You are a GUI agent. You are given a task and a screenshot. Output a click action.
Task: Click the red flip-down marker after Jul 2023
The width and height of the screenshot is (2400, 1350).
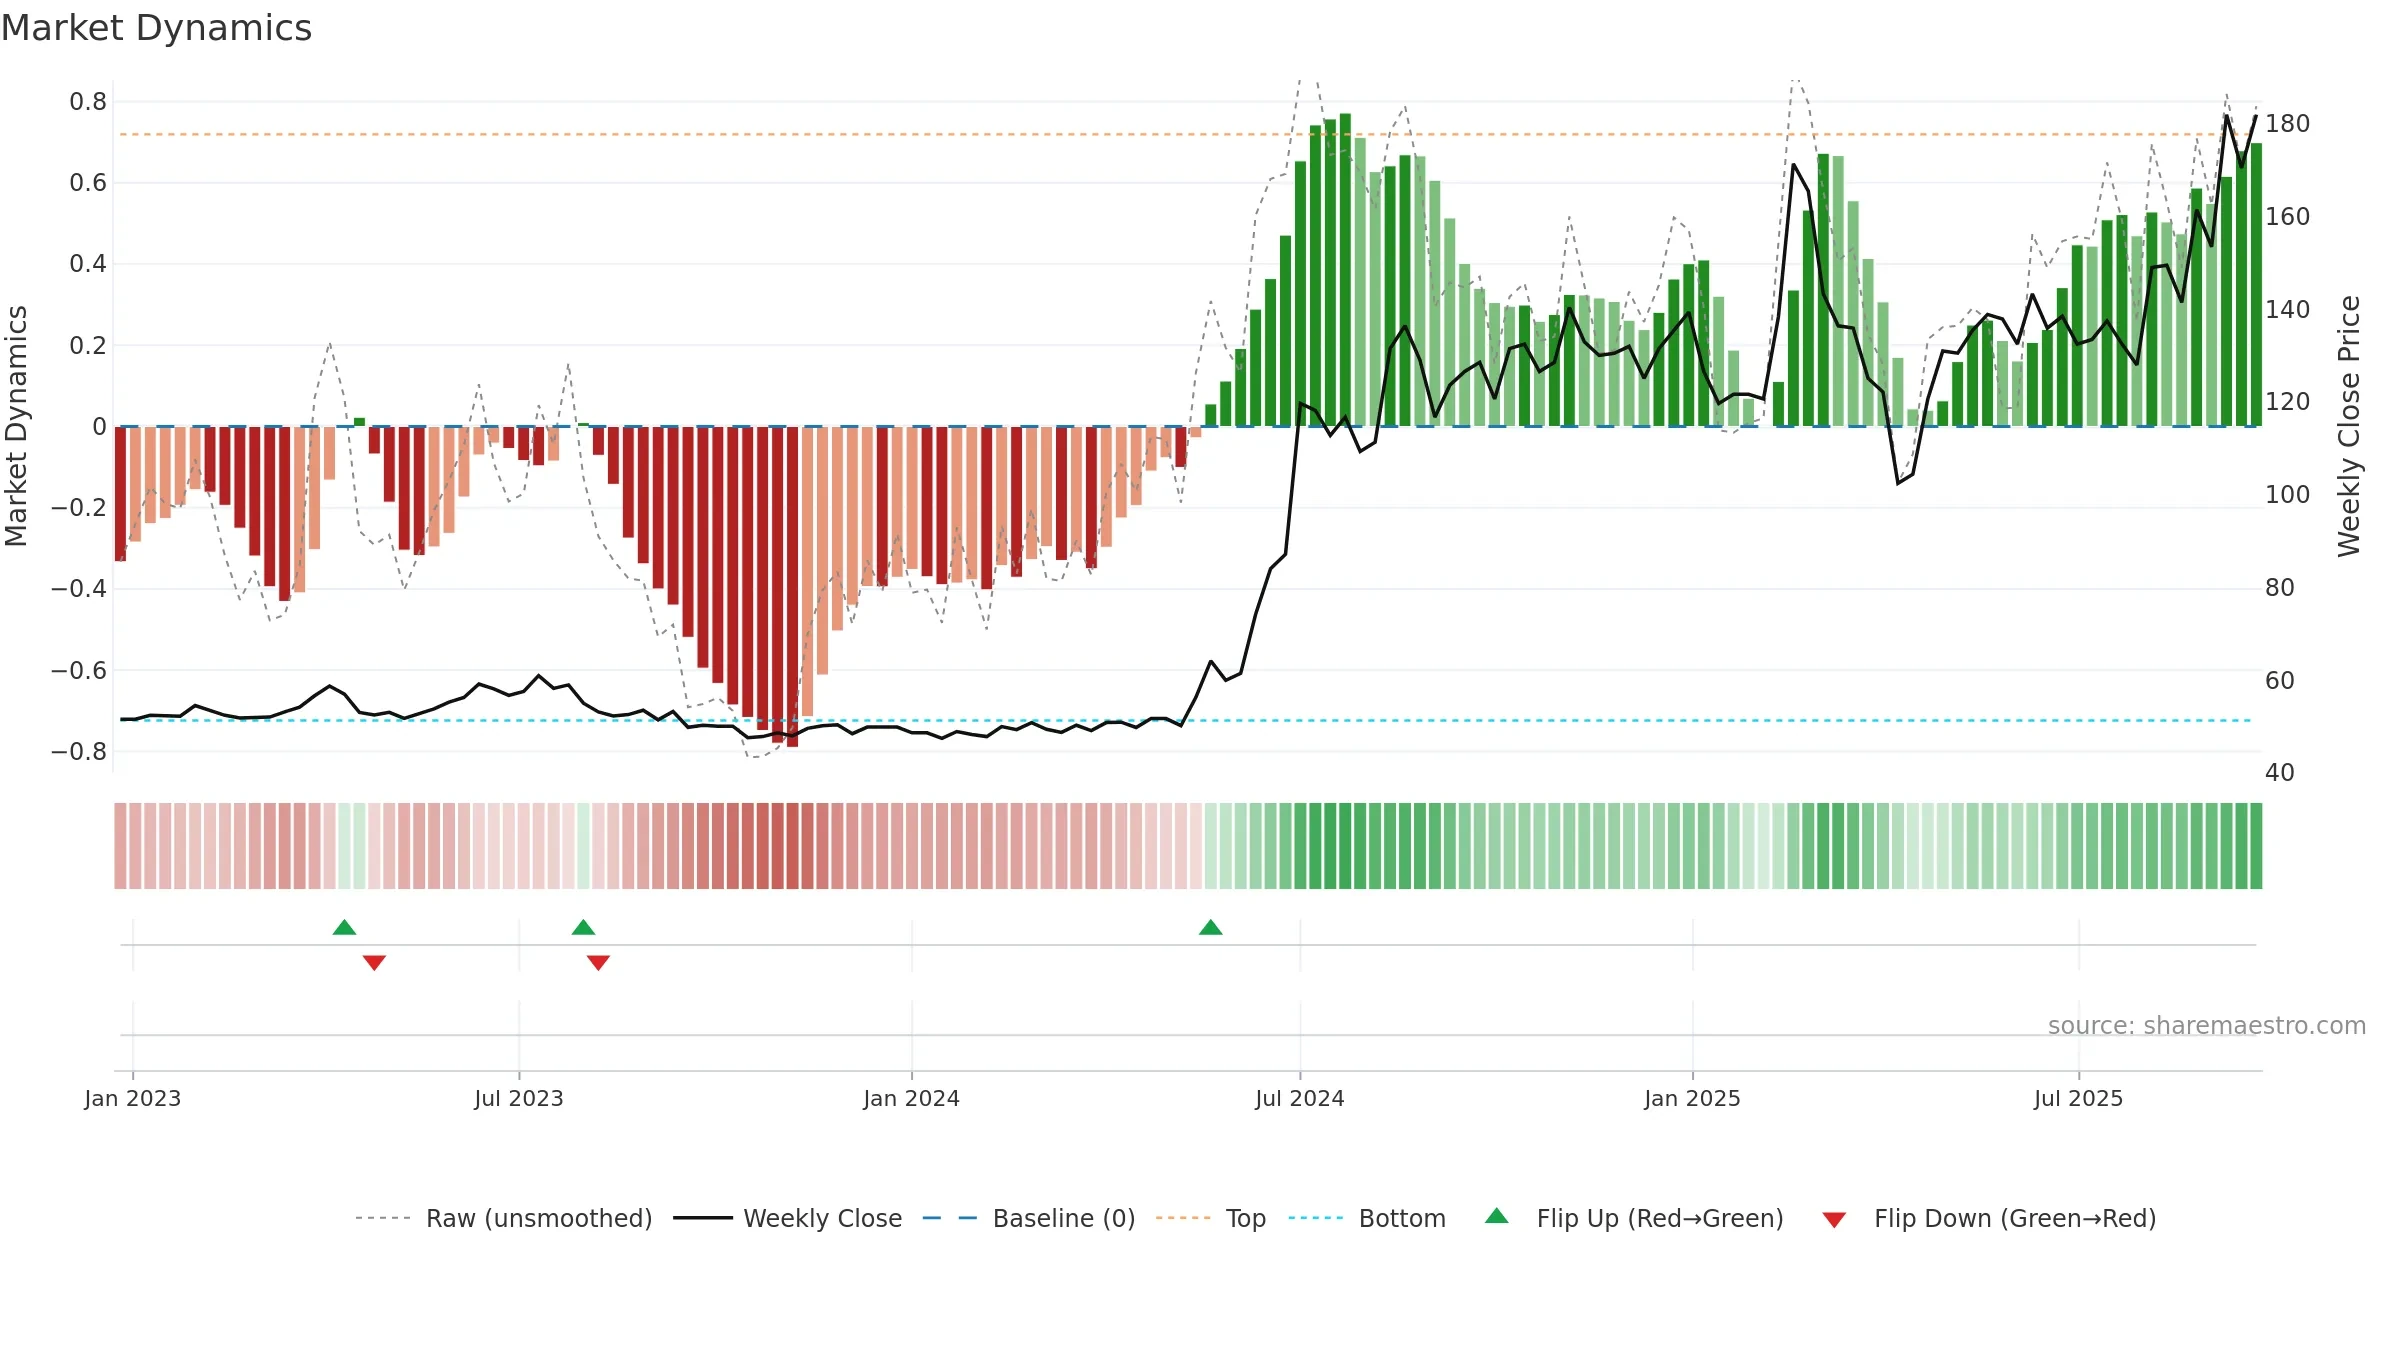598,962
